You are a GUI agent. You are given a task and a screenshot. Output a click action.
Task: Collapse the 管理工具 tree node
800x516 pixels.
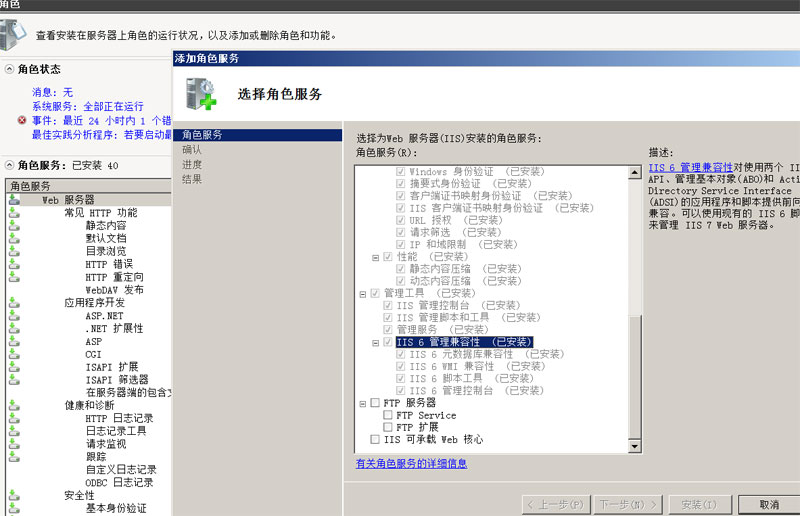[363, 294]
